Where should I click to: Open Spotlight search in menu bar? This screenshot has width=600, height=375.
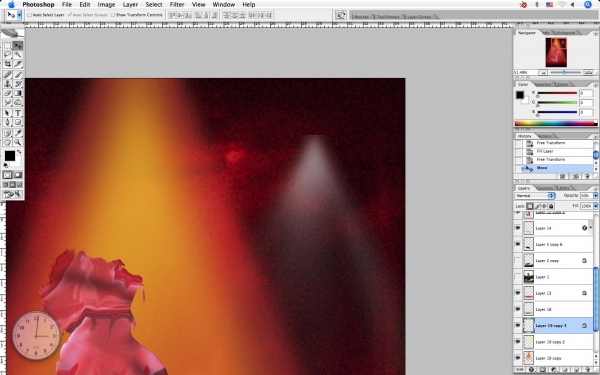pos(588,5)
